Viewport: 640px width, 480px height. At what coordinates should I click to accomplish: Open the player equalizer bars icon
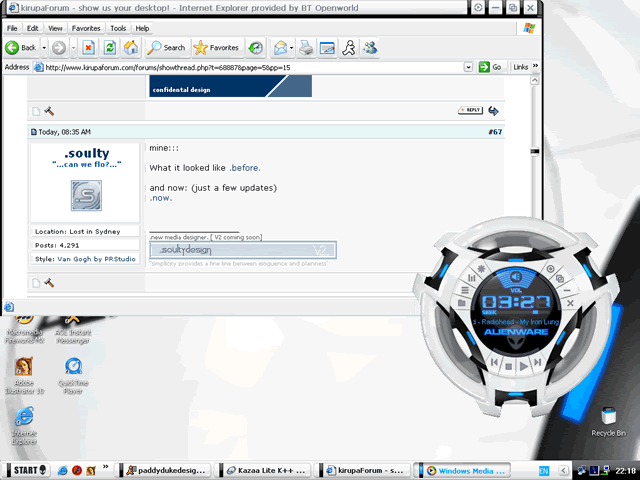pos(472,278)
